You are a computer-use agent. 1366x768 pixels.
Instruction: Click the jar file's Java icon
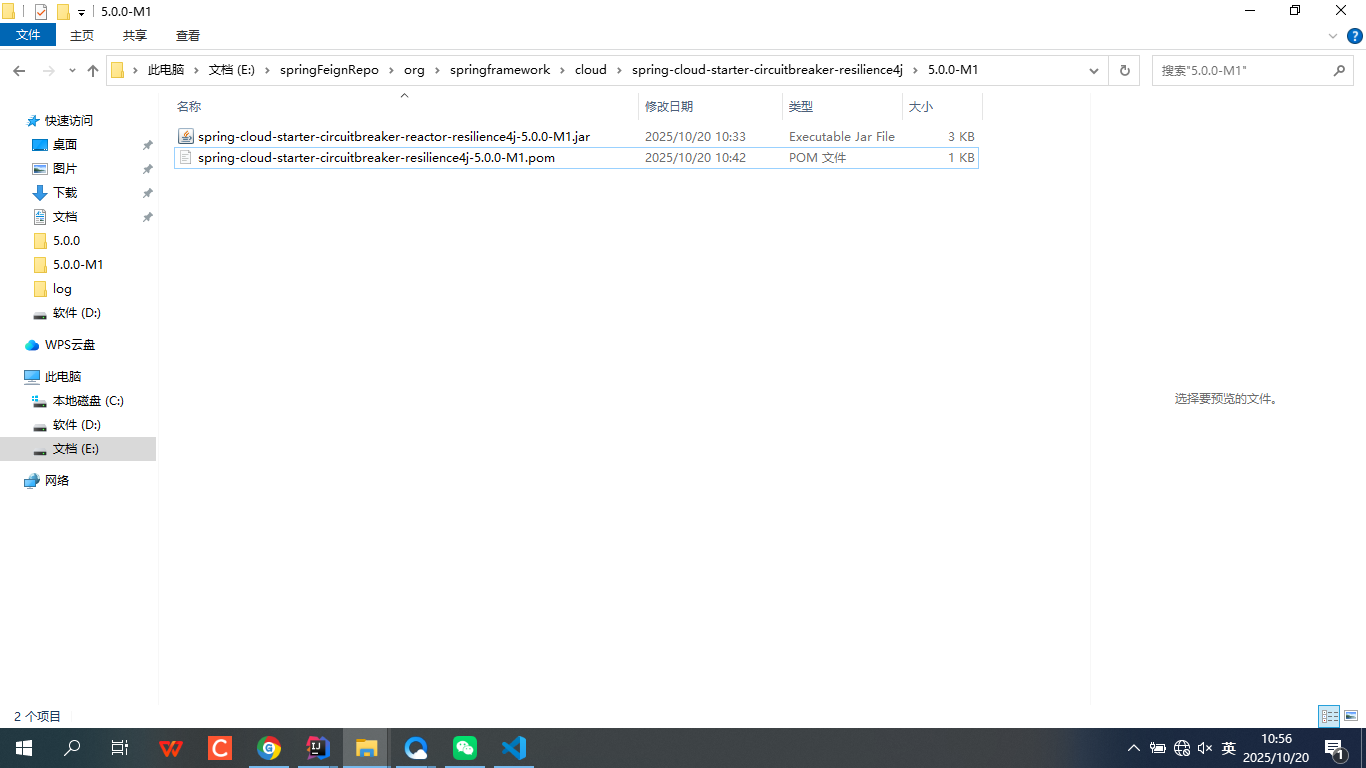click(x=185, y=136)
